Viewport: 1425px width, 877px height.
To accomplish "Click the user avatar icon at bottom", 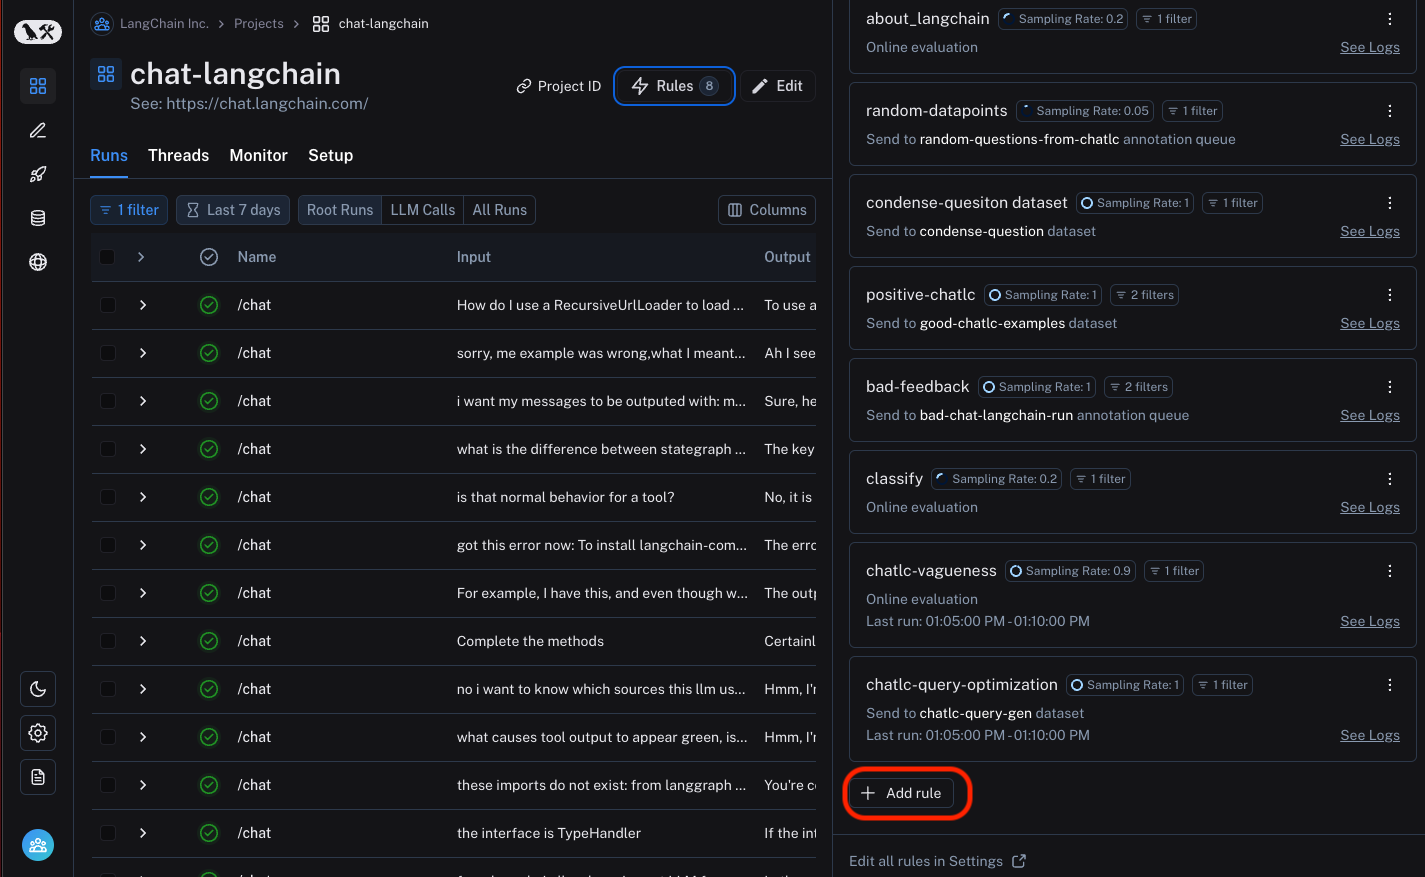I will pos(38,845).
